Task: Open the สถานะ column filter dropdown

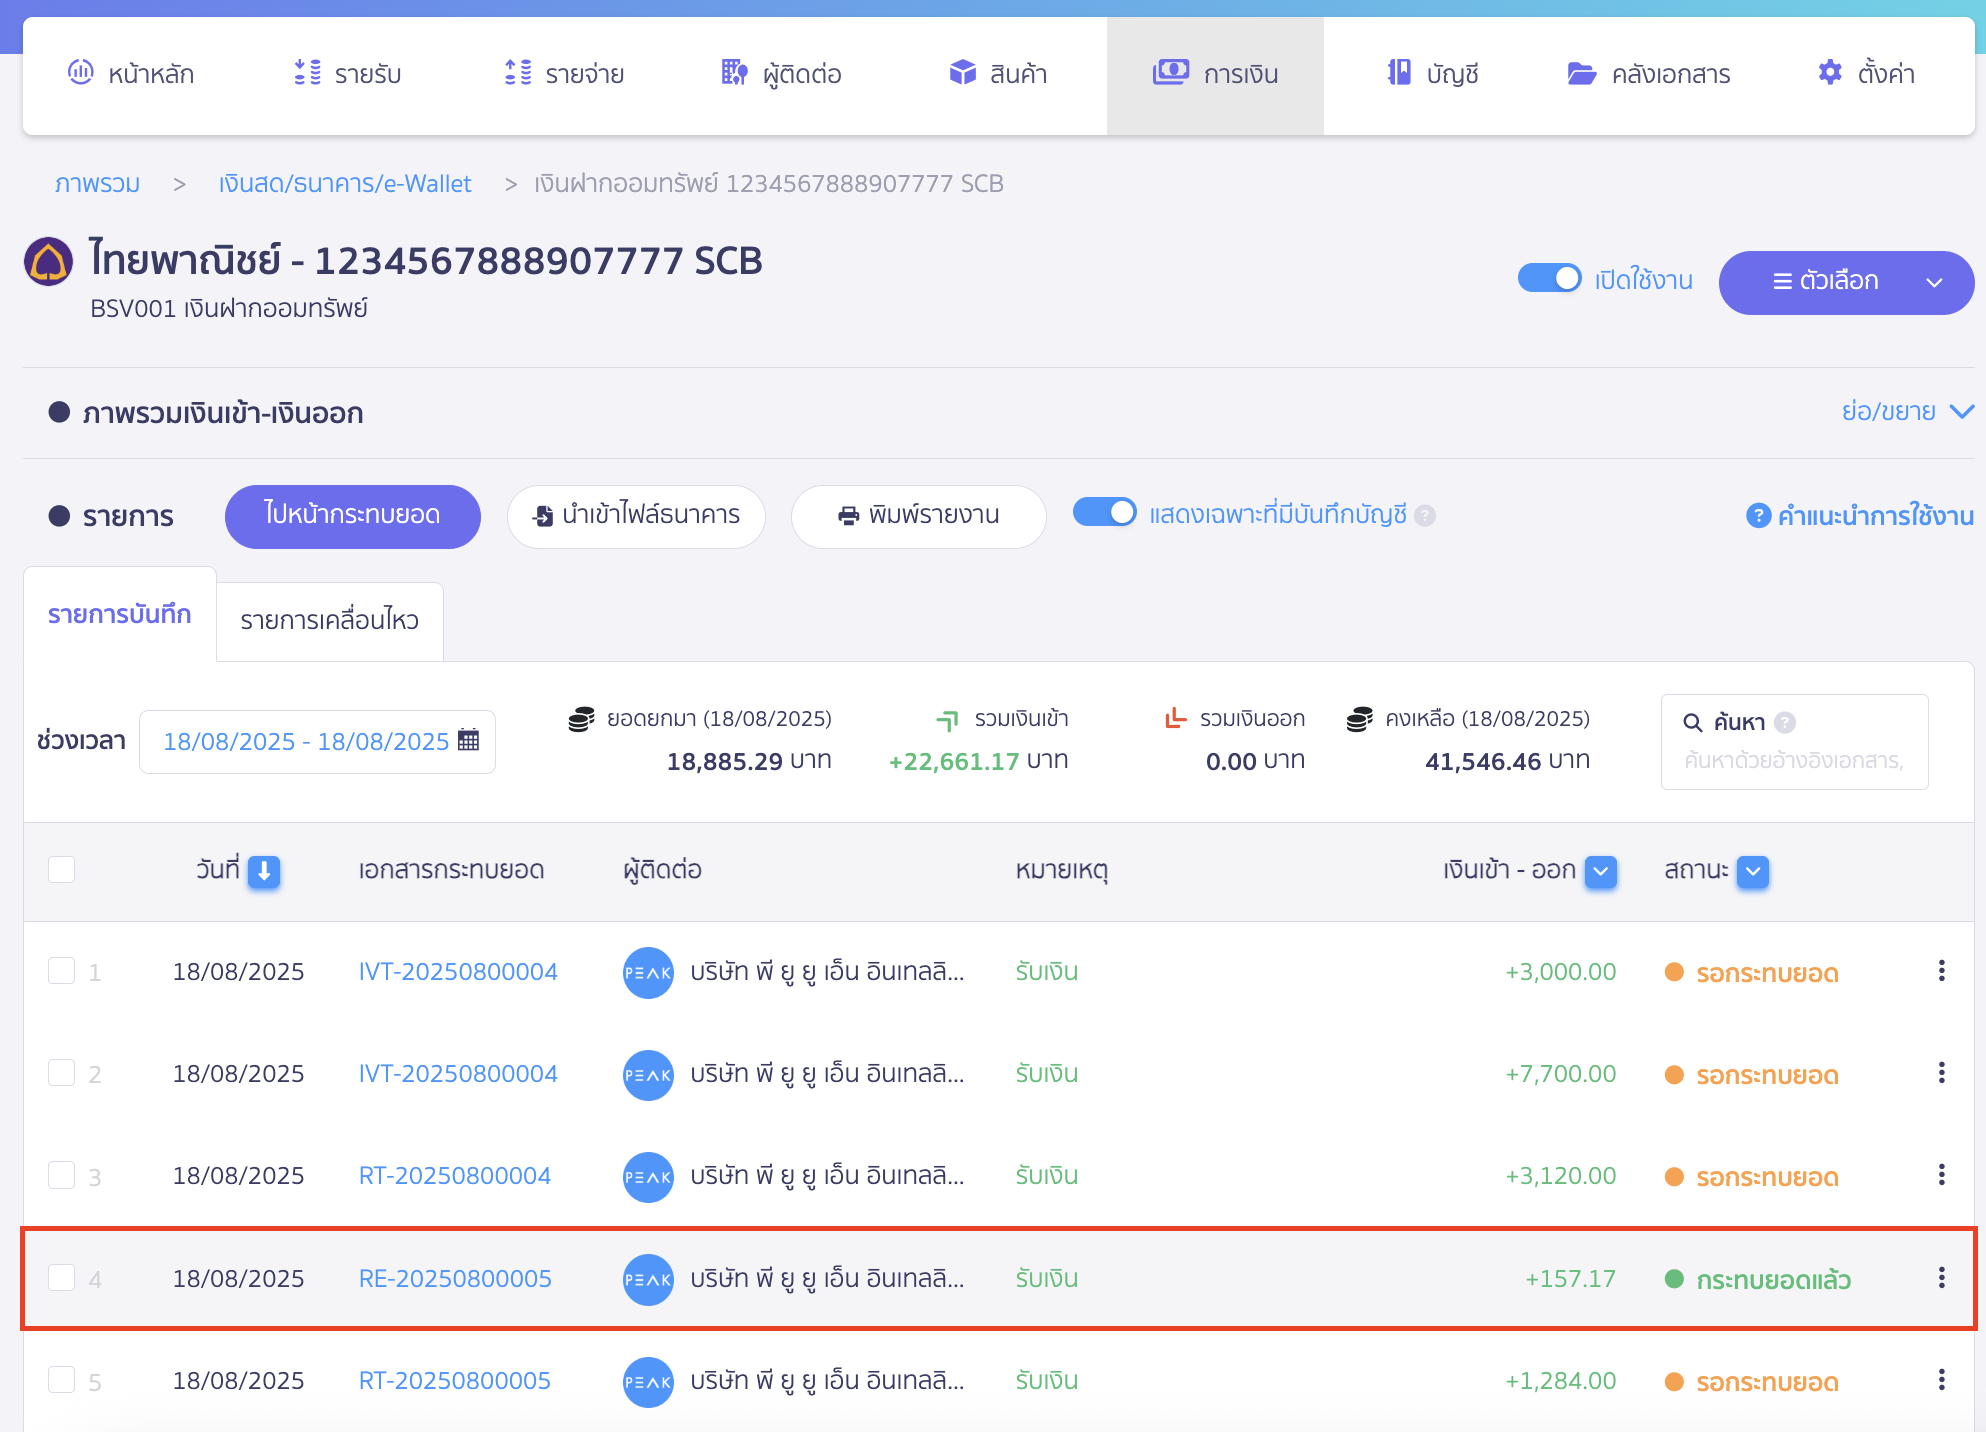Action: pos(1752,871)
